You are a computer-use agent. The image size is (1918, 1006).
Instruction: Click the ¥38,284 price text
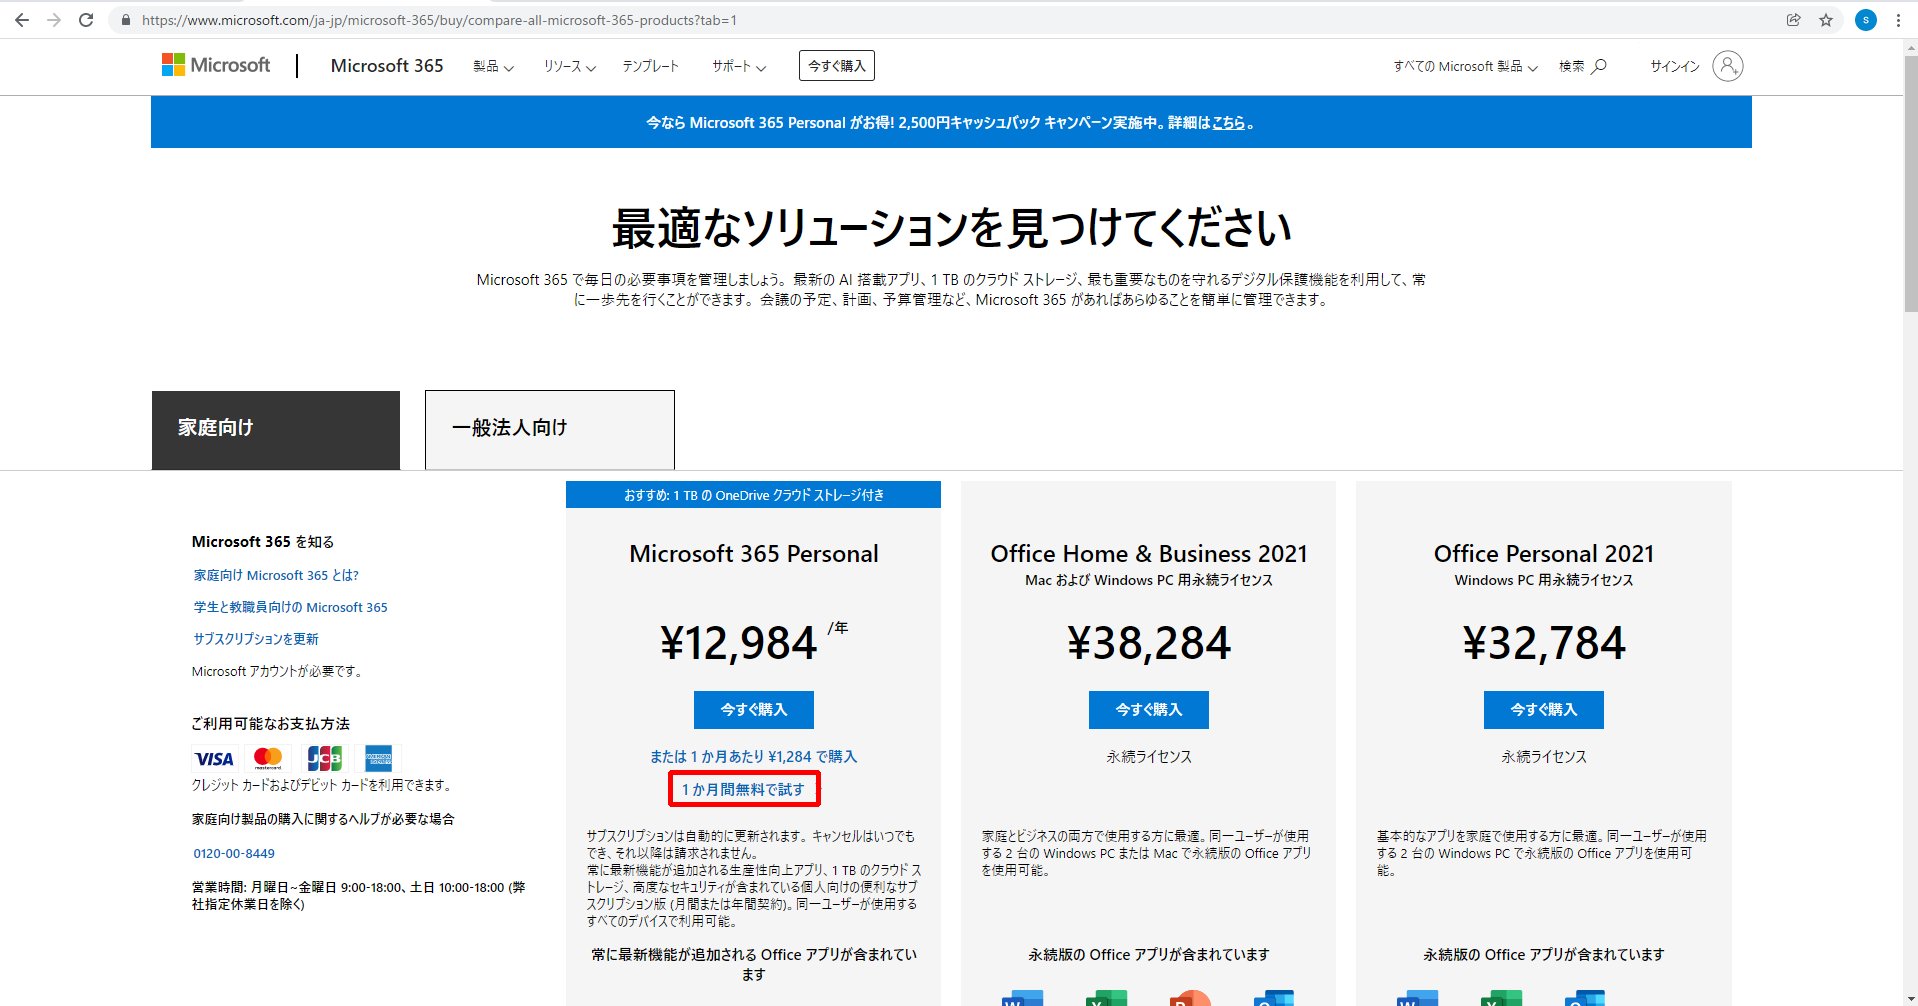click(x=1149, y=643)
